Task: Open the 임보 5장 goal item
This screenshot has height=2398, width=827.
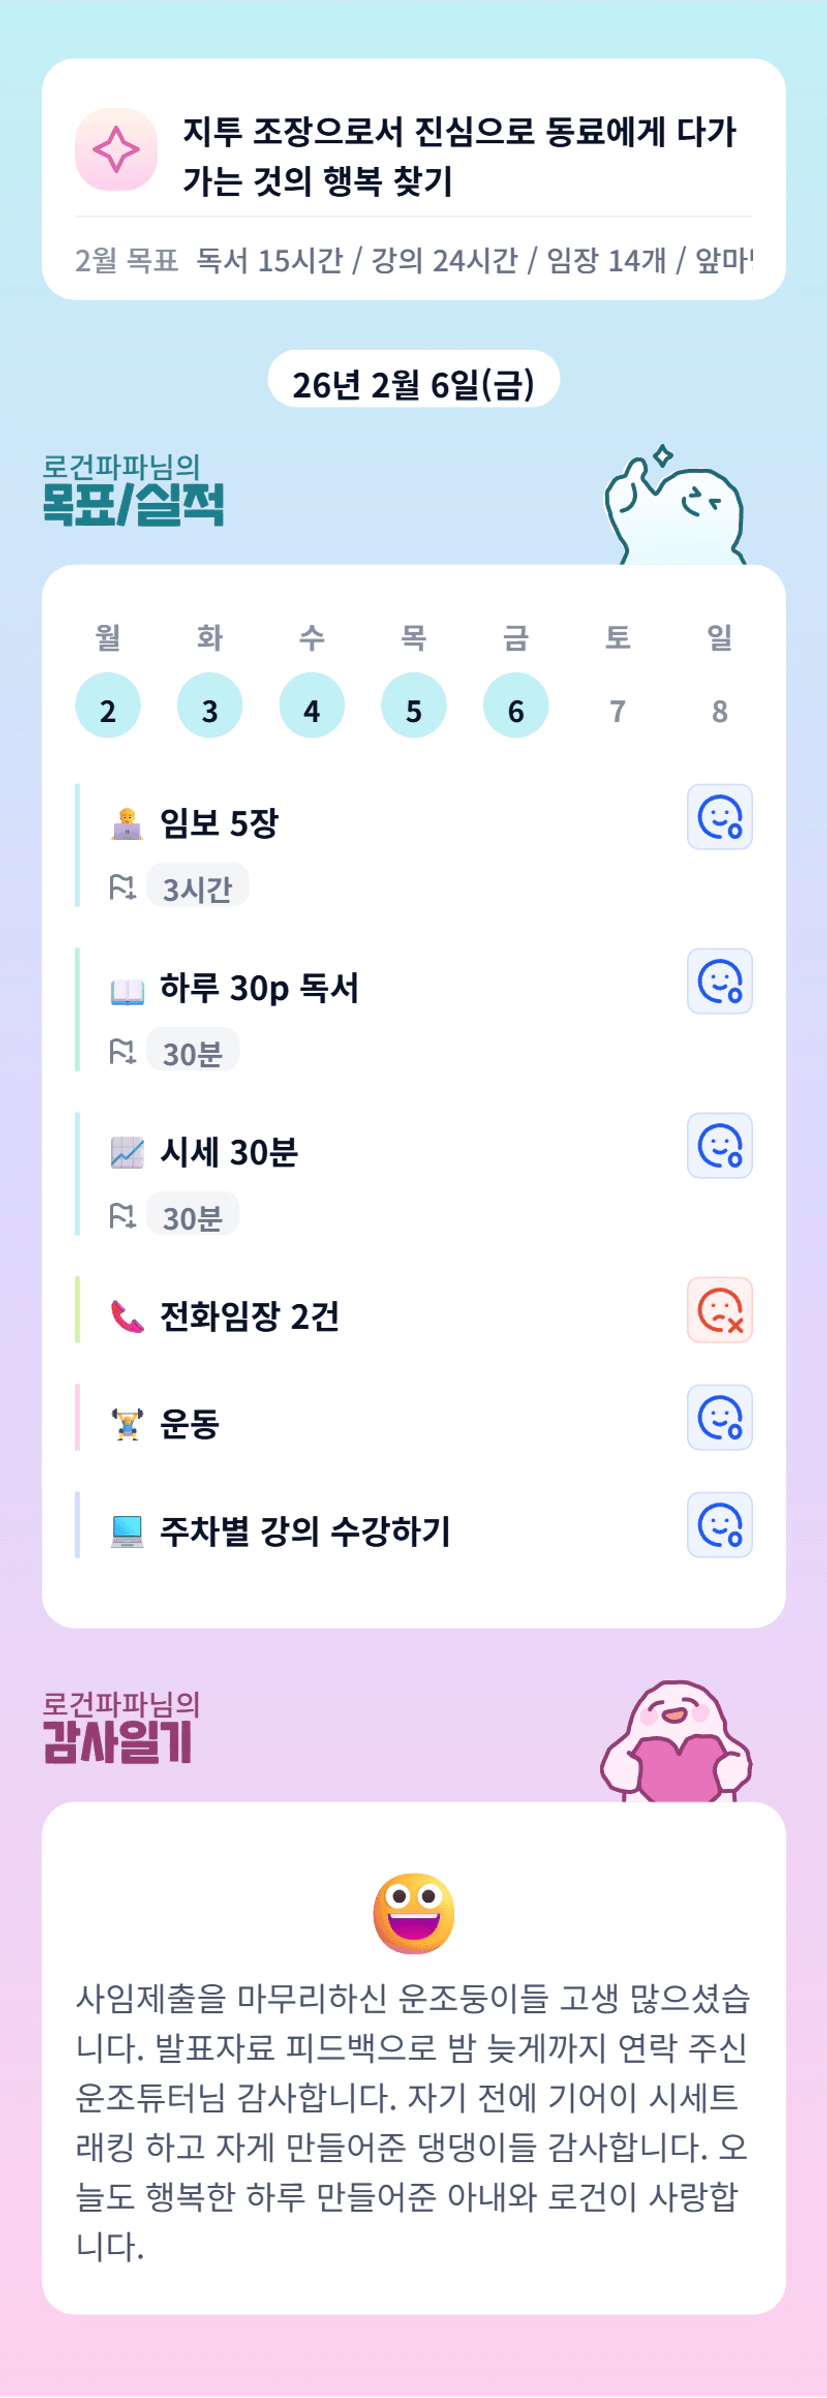Action: pos(219,824)
